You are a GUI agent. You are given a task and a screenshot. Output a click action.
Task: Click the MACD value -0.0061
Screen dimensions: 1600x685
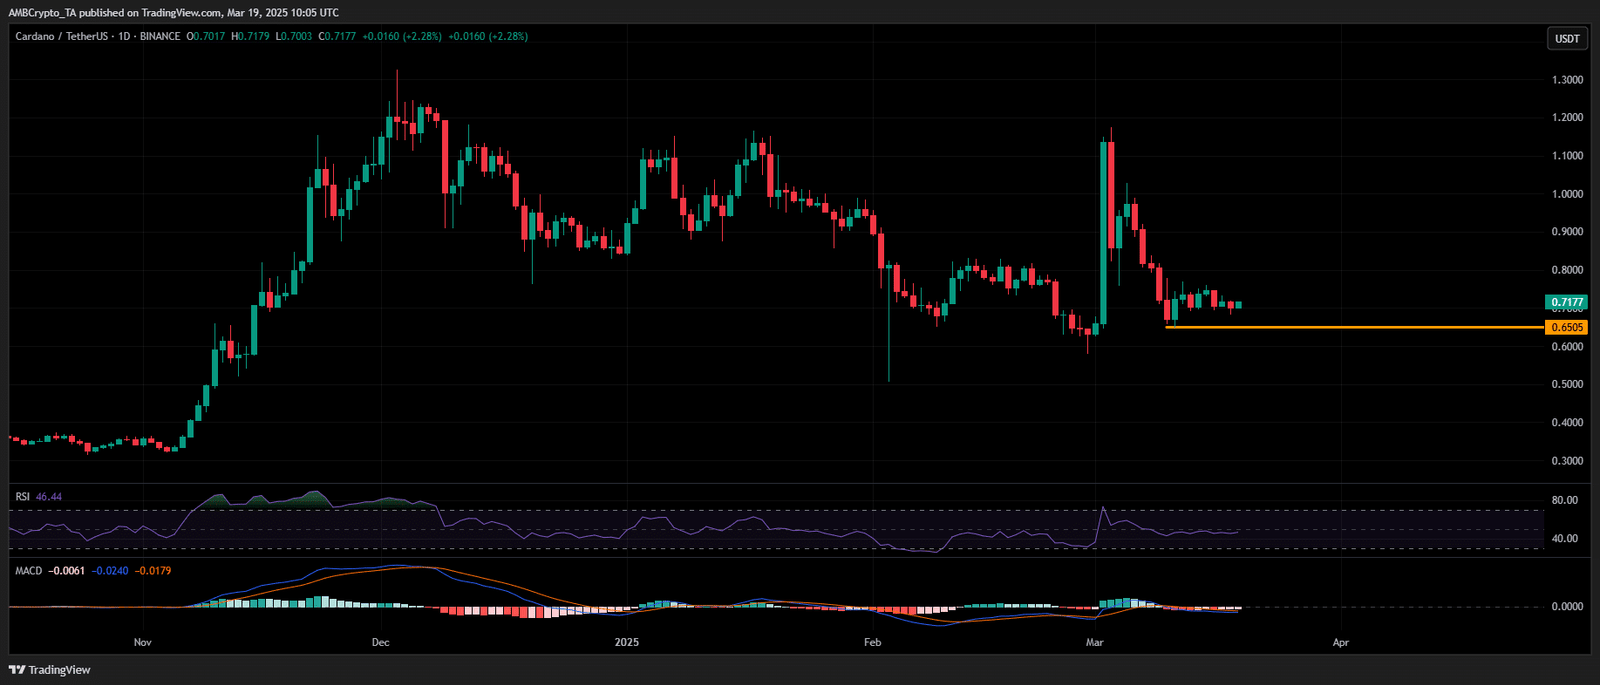coord(67,571)
